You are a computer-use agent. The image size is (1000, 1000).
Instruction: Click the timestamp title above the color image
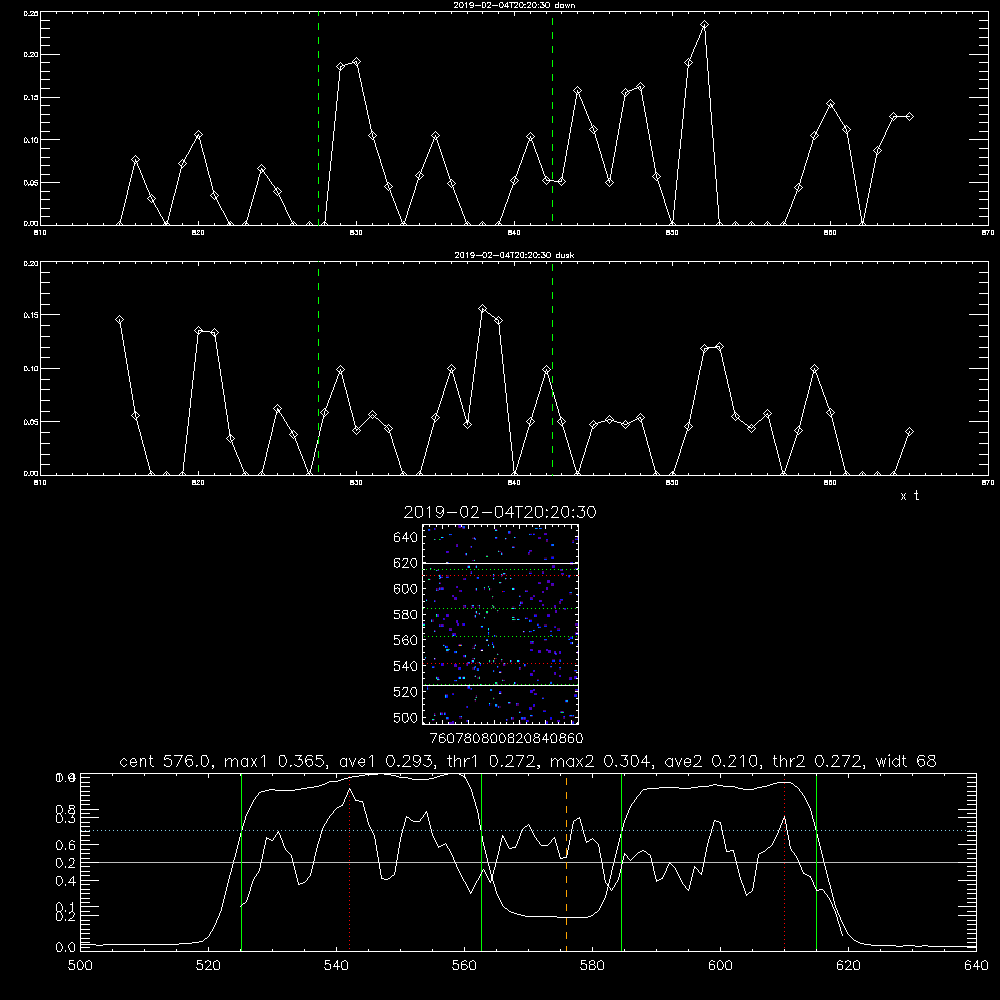click(500, 512)
